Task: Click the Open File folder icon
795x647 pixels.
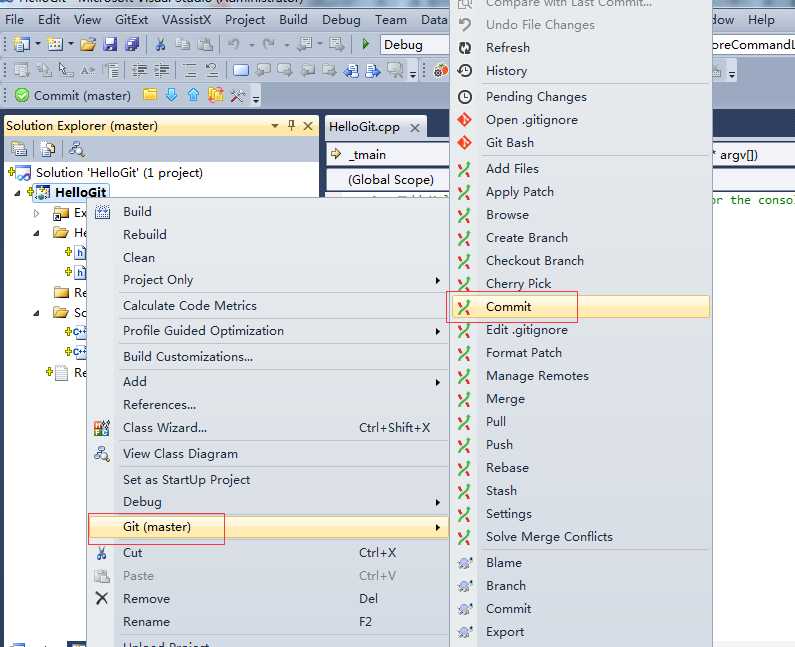Action: 88,45
